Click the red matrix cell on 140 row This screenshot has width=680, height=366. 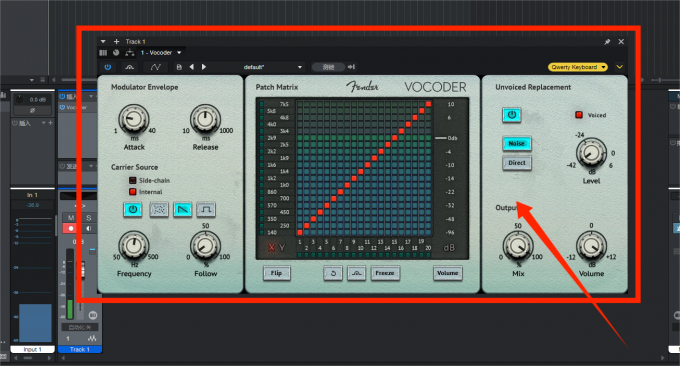[300, 232]
